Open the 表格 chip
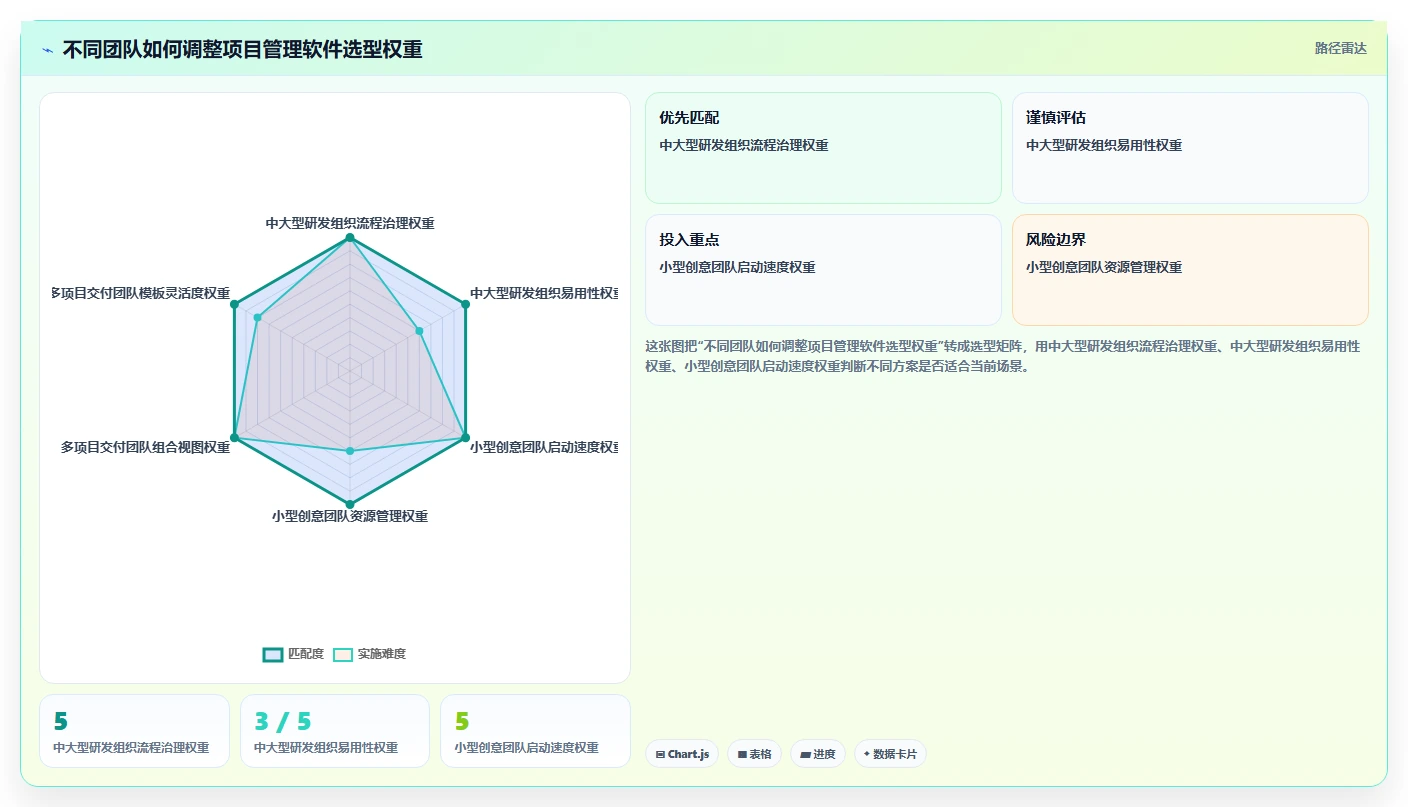The width and height of the screenshot is (1408, 807). 754,754
